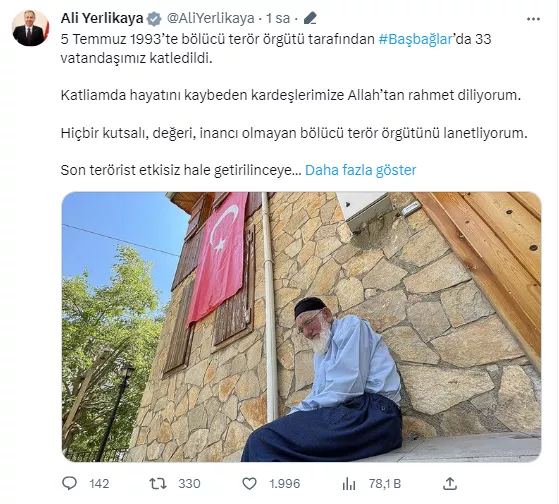Open the attached photo of elderly man
Screen dimensions: 559x504
pyautogui.click(x=302, y=327)
